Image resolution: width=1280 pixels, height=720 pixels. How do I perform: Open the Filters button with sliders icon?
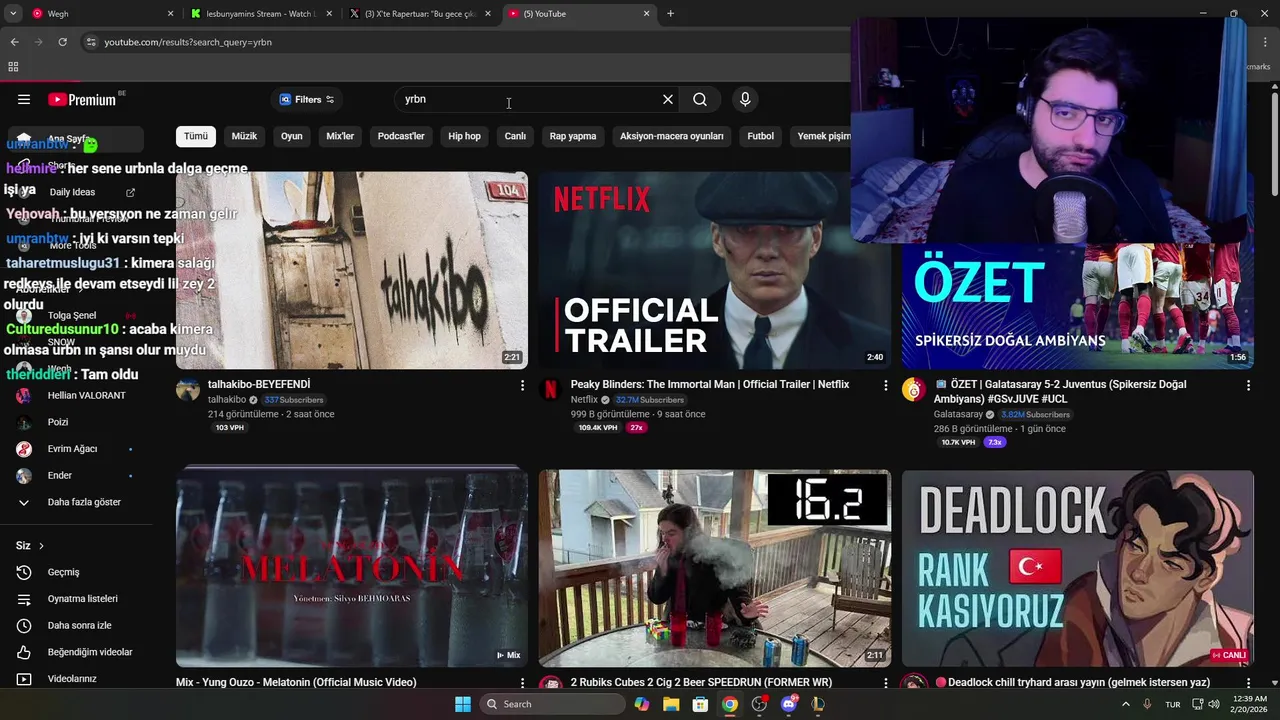pos(307,99)
